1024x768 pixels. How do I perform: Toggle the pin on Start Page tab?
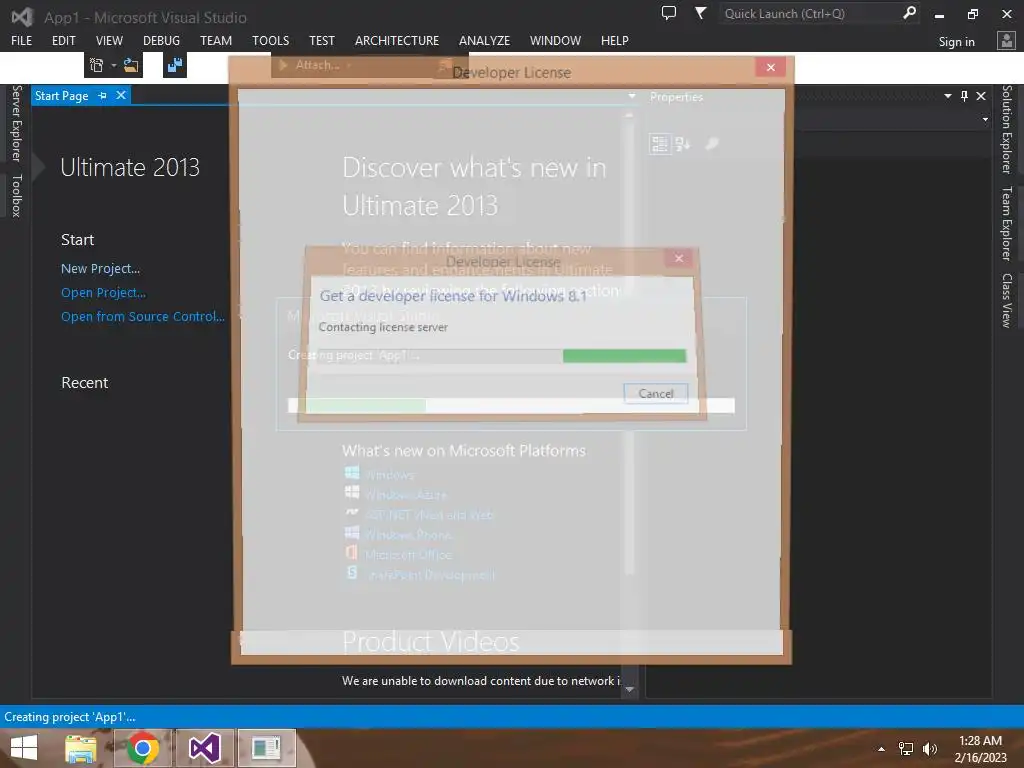103,96
